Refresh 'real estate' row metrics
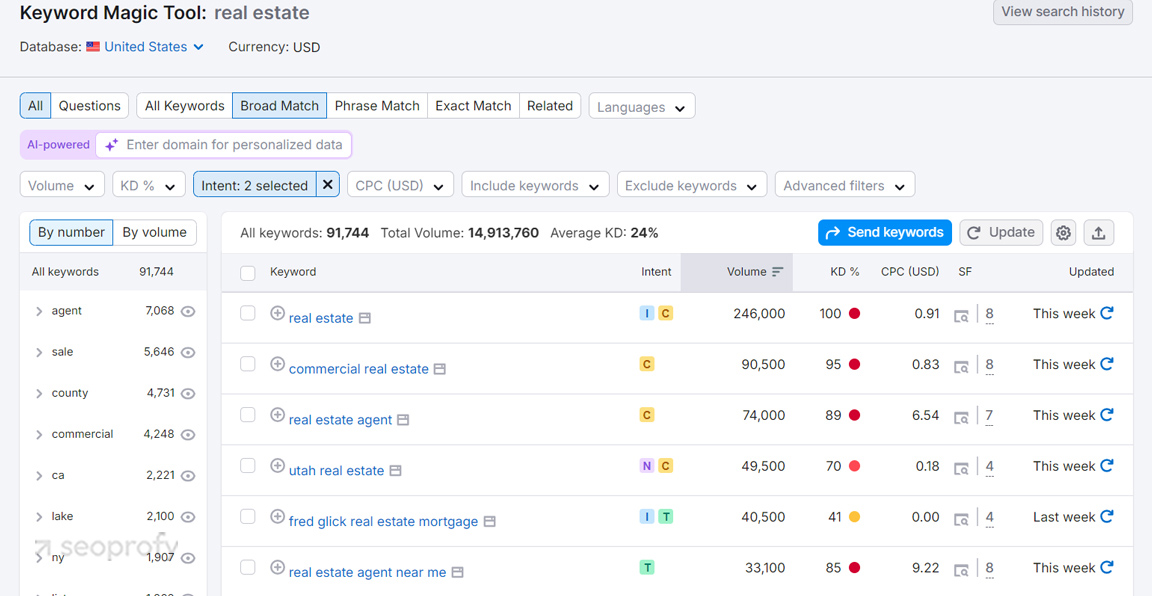 tap(1106, 313)
